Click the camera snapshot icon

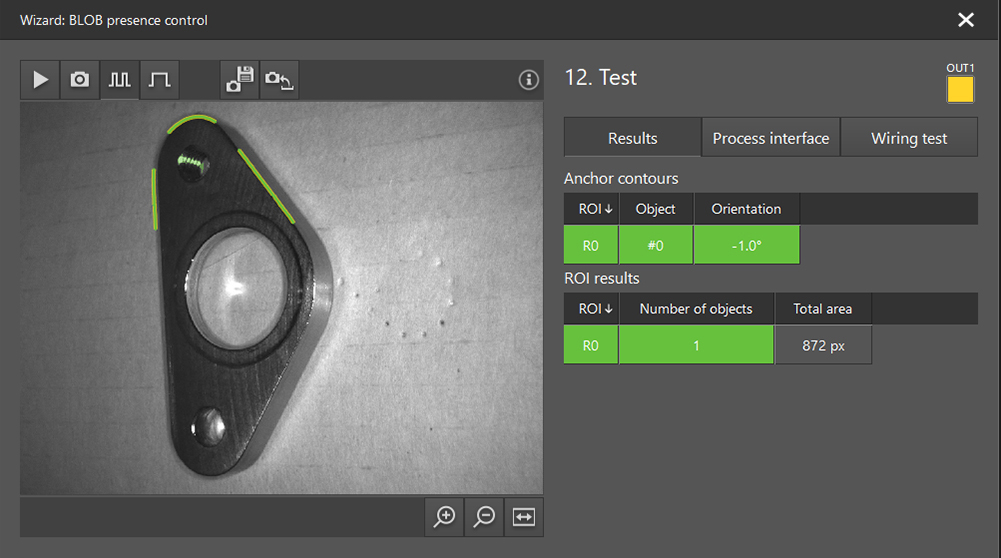tap(80, 80)
